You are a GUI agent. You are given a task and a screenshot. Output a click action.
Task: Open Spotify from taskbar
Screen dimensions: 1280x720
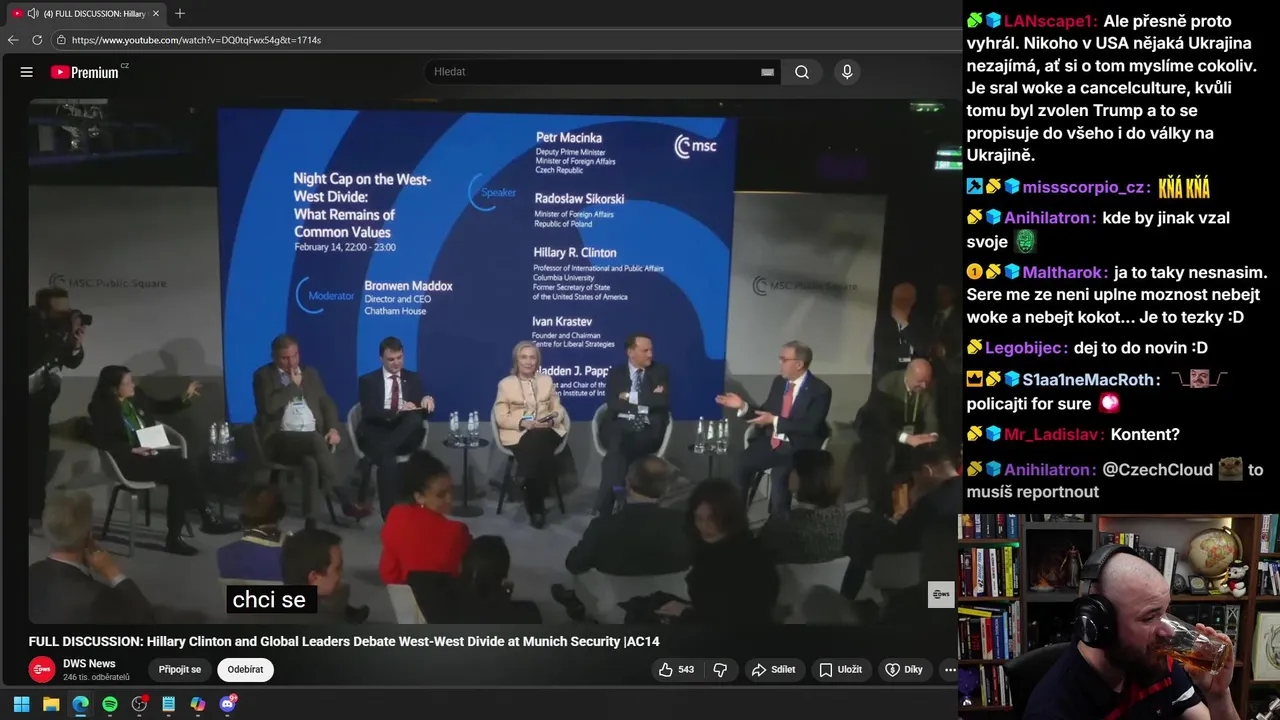click(110, 704)
